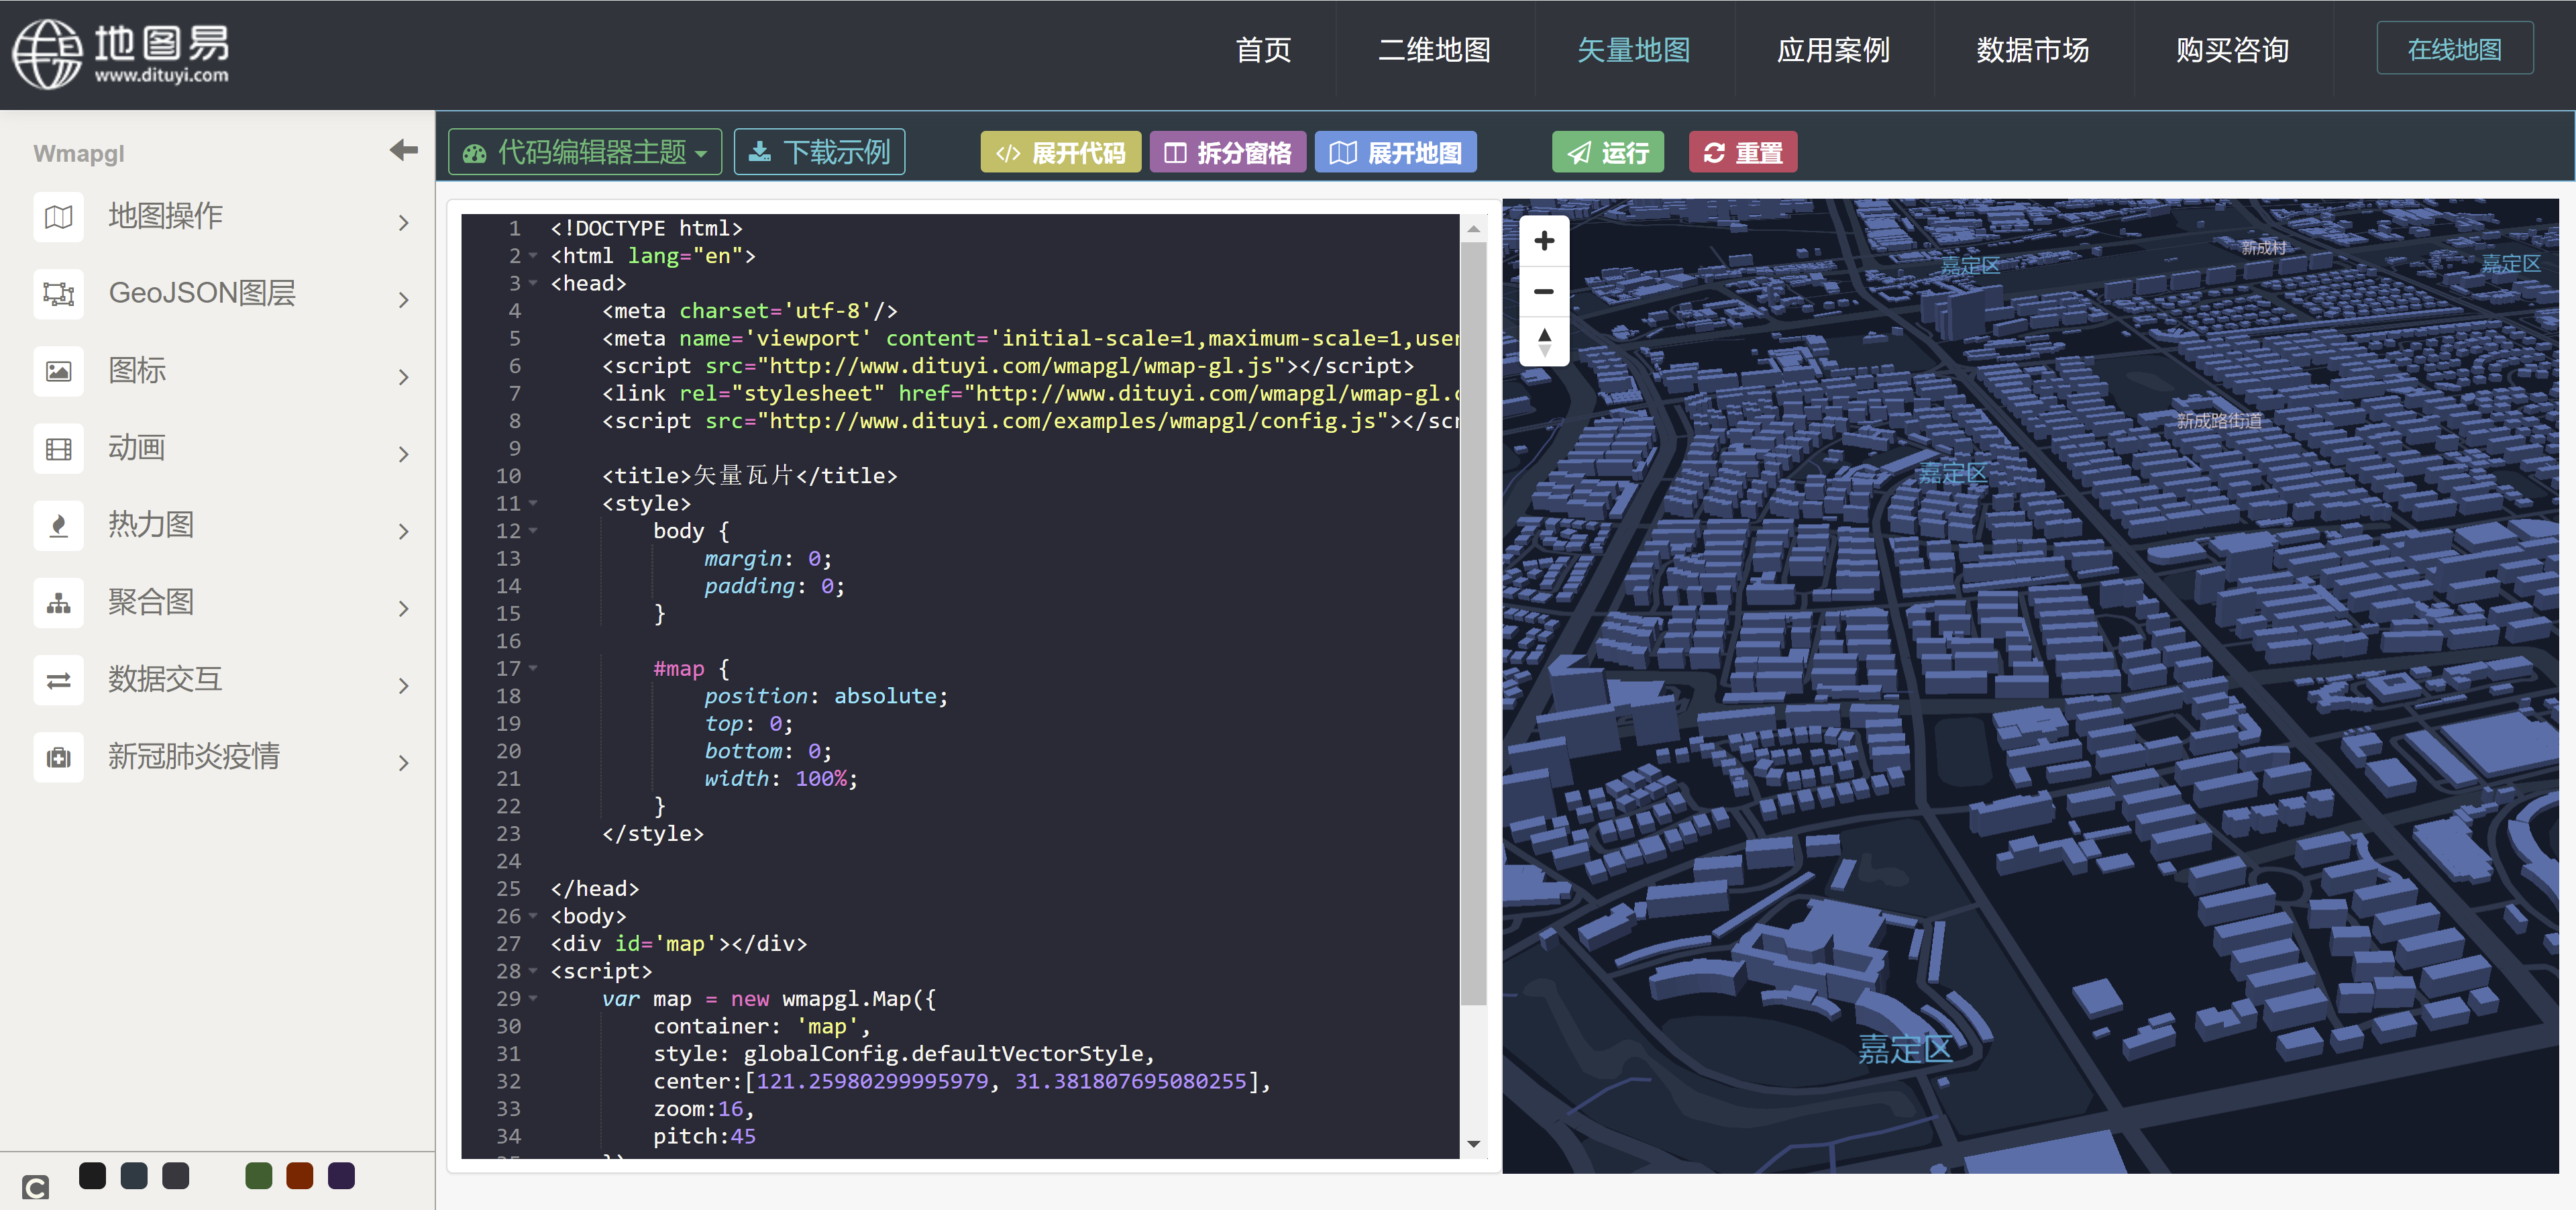Viewport: 2576px width, 1210px height.
Task: Zoom in on the map
Action: [1544, 241]
